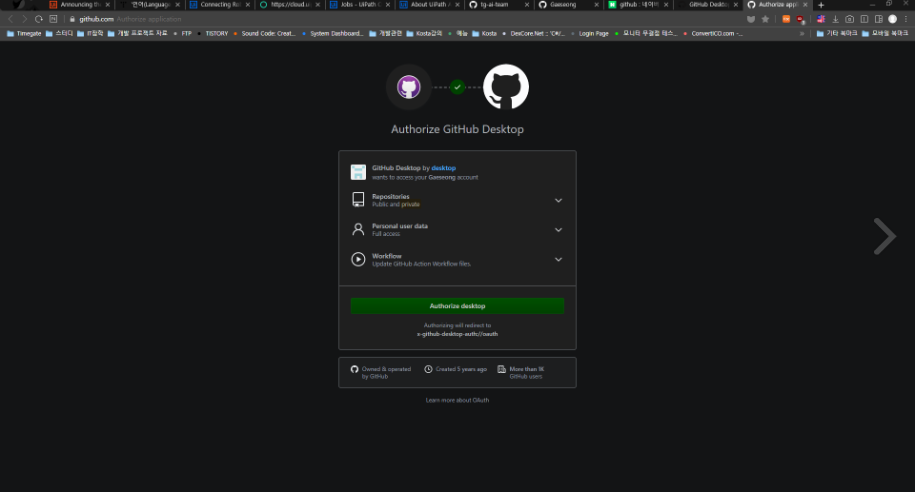Bookmark this page with the star icon
The image size is (916, 494).
click(x=765, y=19)
